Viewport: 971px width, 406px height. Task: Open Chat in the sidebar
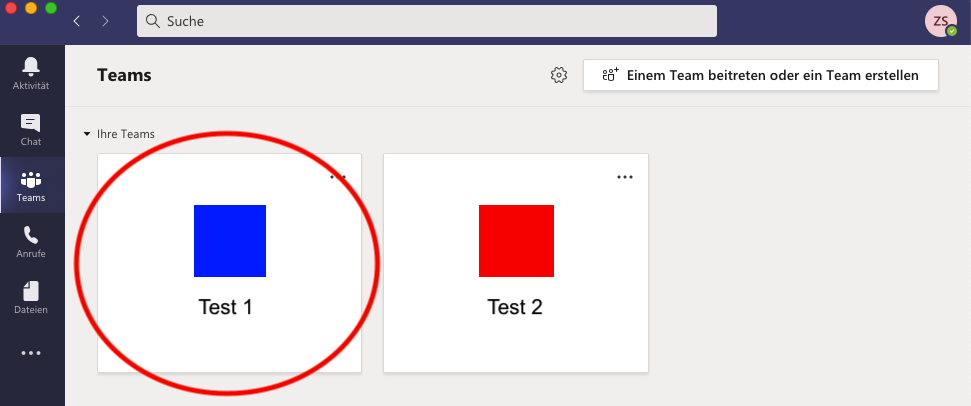click(x=31, y=130)
